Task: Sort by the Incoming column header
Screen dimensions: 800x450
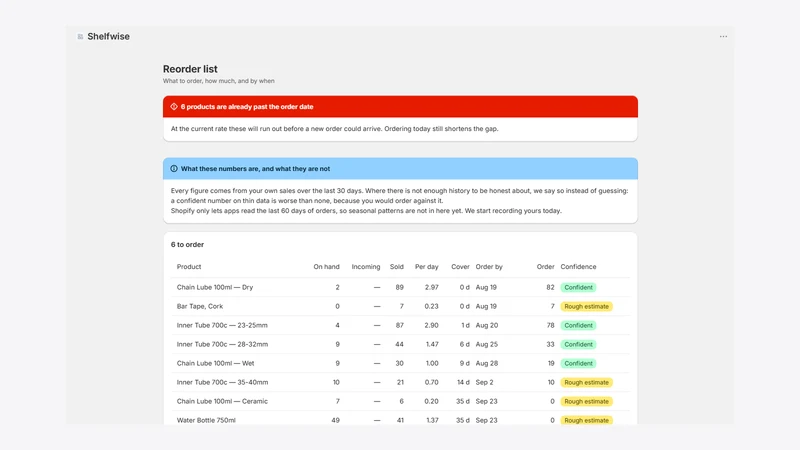Action: coord(365,267)
